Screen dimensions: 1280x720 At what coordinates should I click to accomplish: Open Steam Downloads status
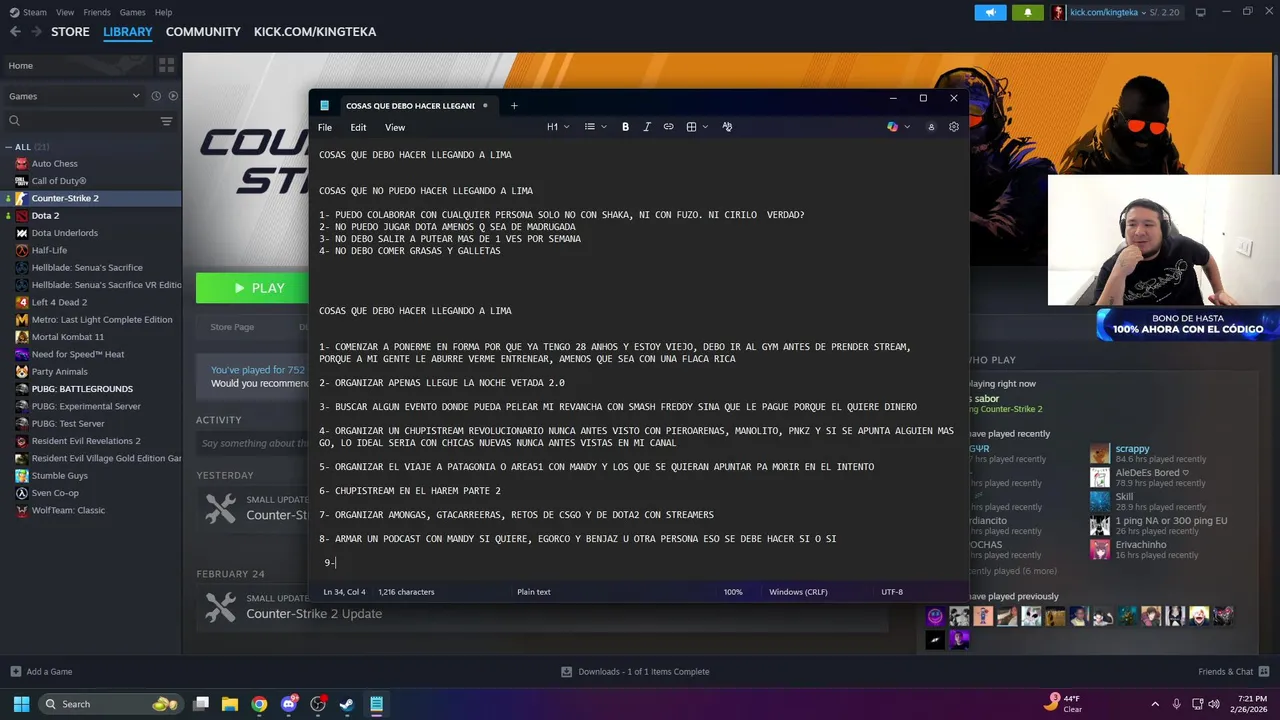tap(635, 672)
